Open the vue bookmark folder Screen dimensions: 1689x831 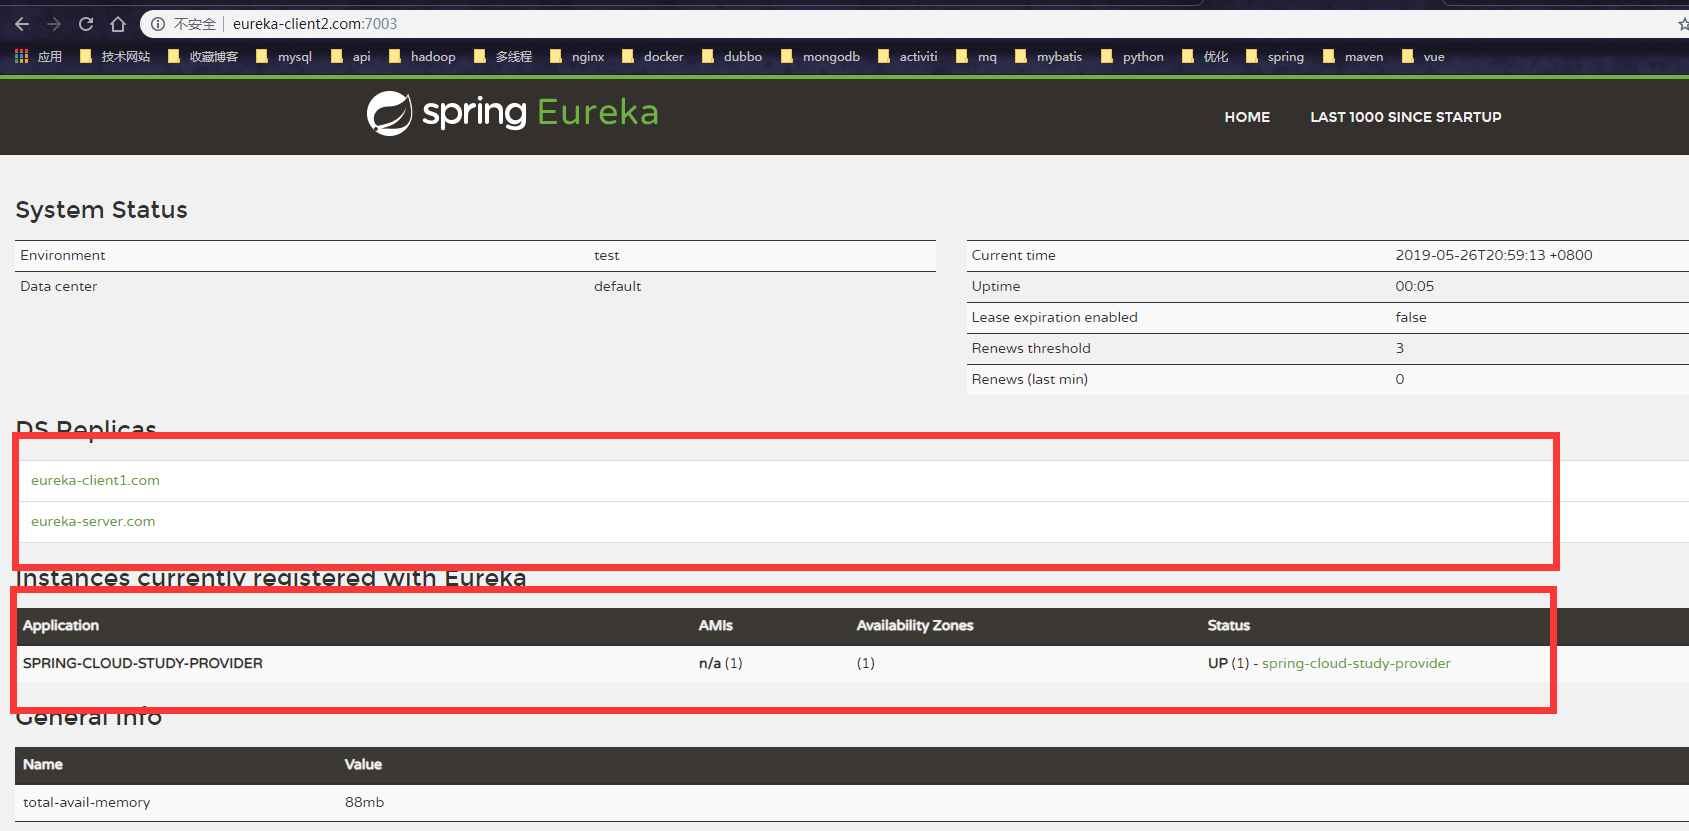point(1423,57)
